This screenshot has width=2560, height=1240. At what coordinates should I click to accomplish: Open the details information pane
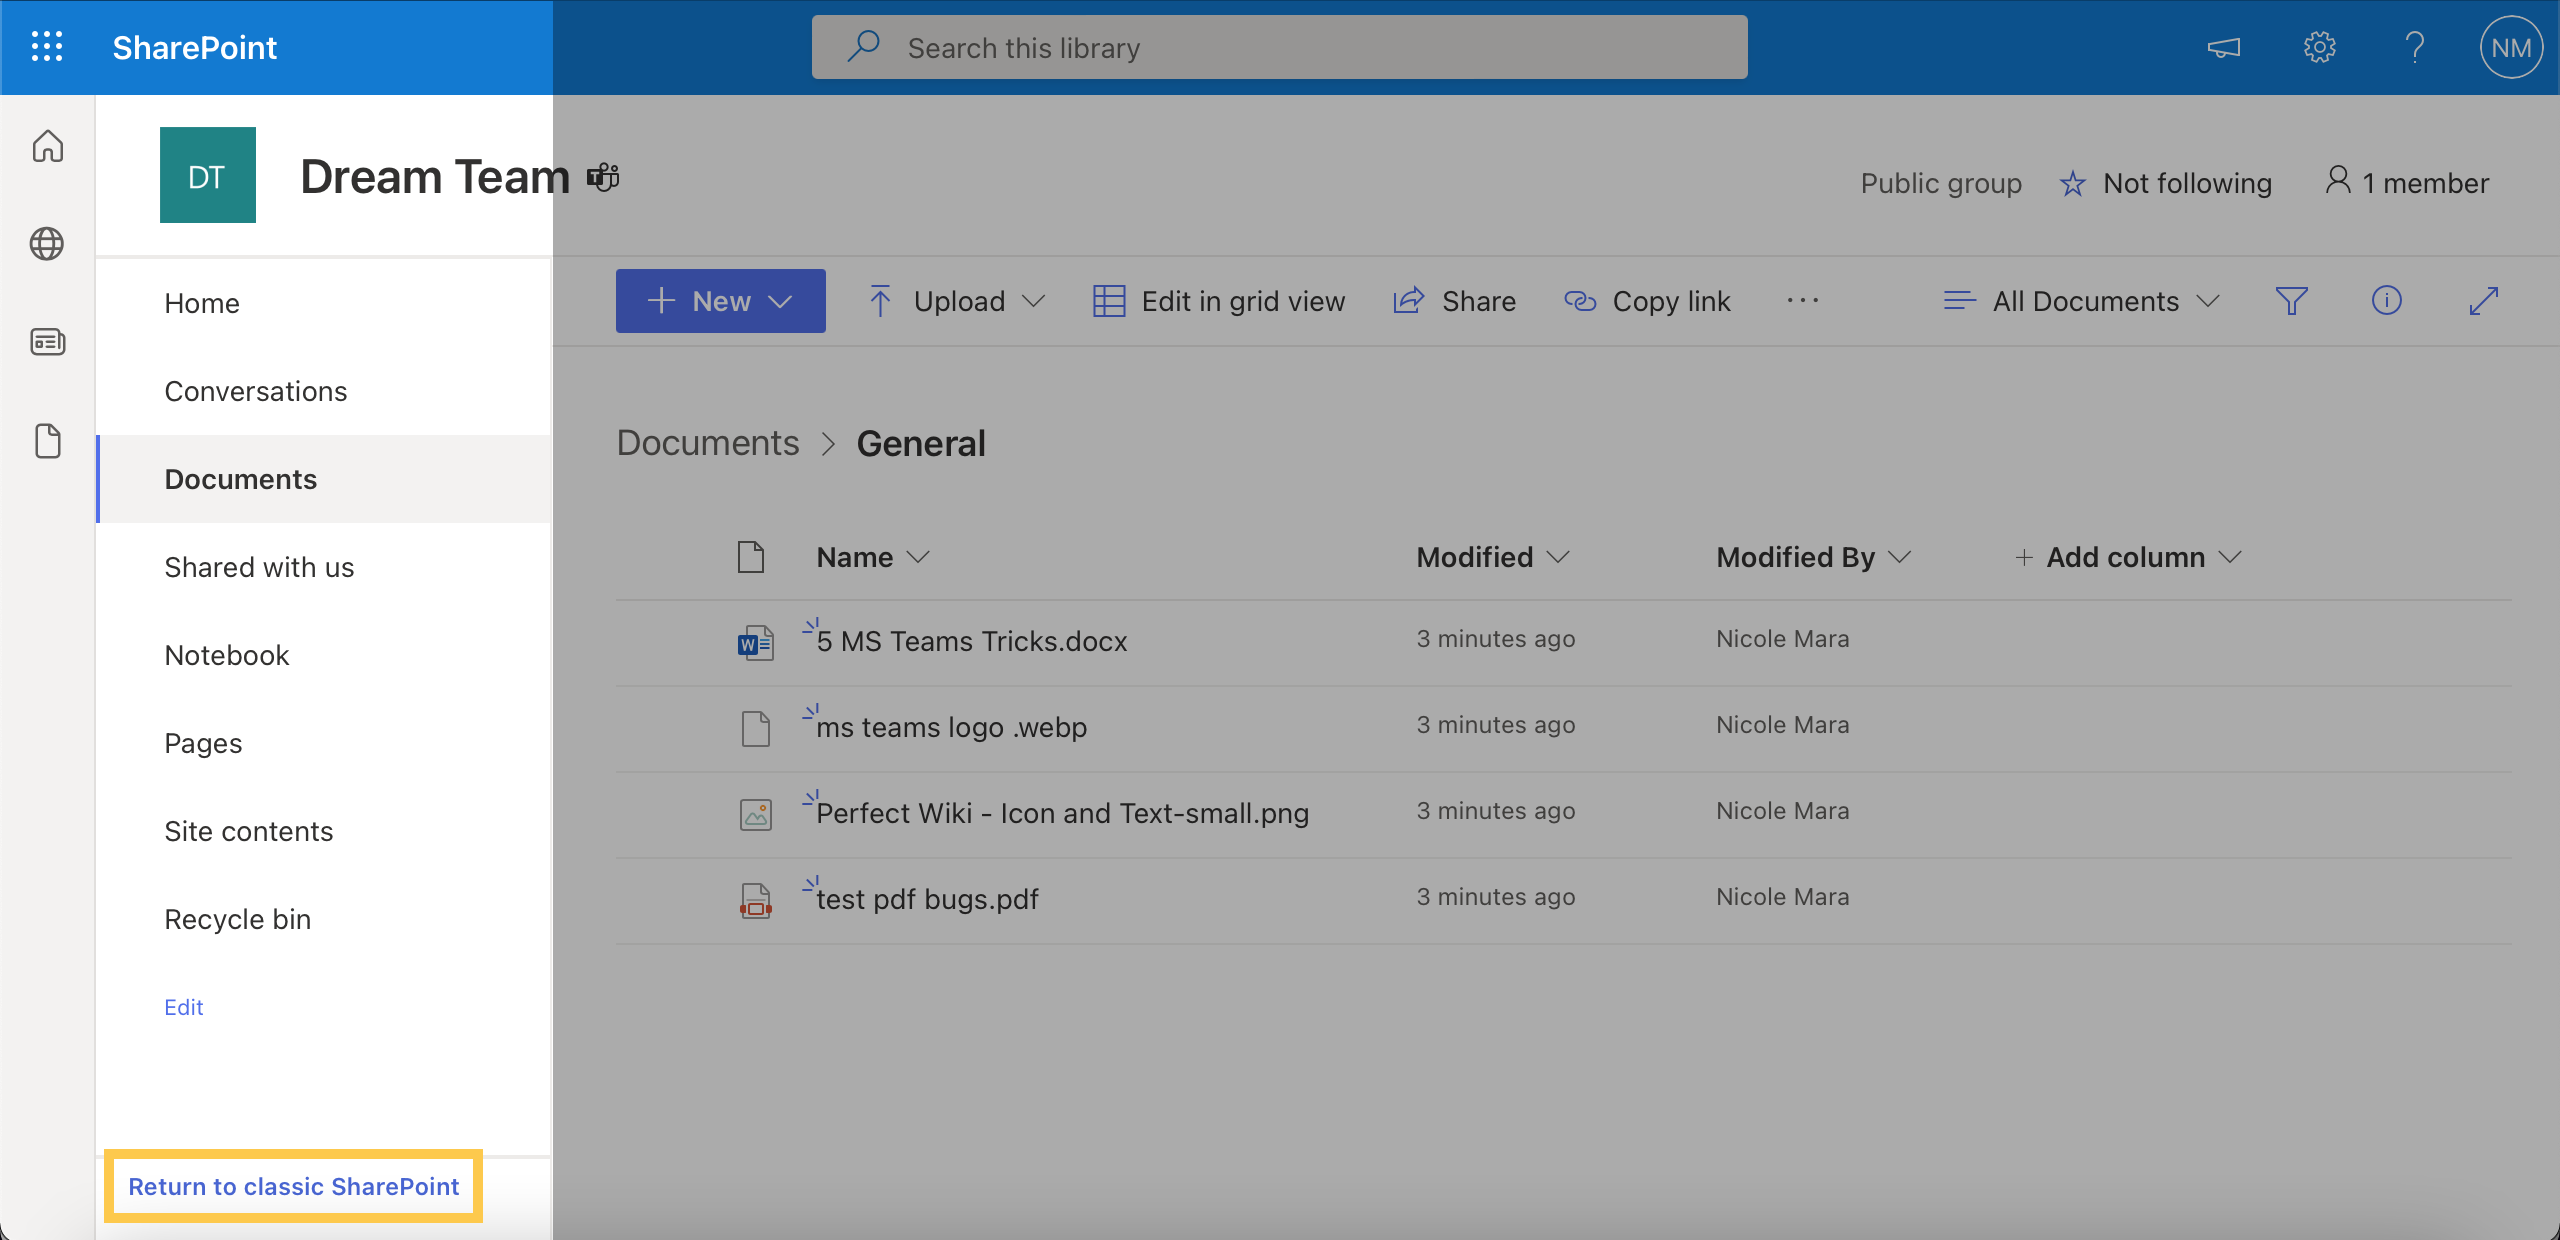point(2387,301)
